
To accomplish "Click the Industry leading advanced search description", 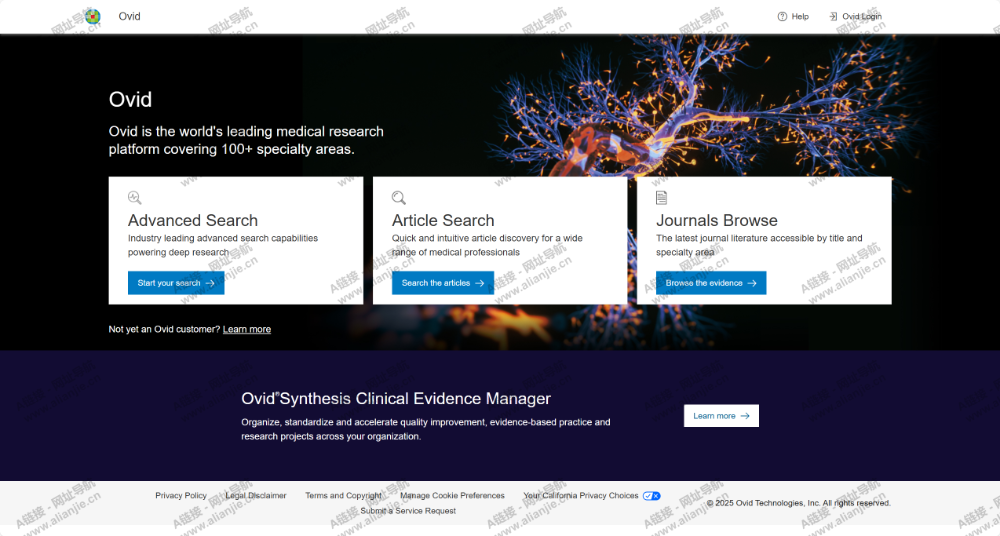I will click(223, 245).
